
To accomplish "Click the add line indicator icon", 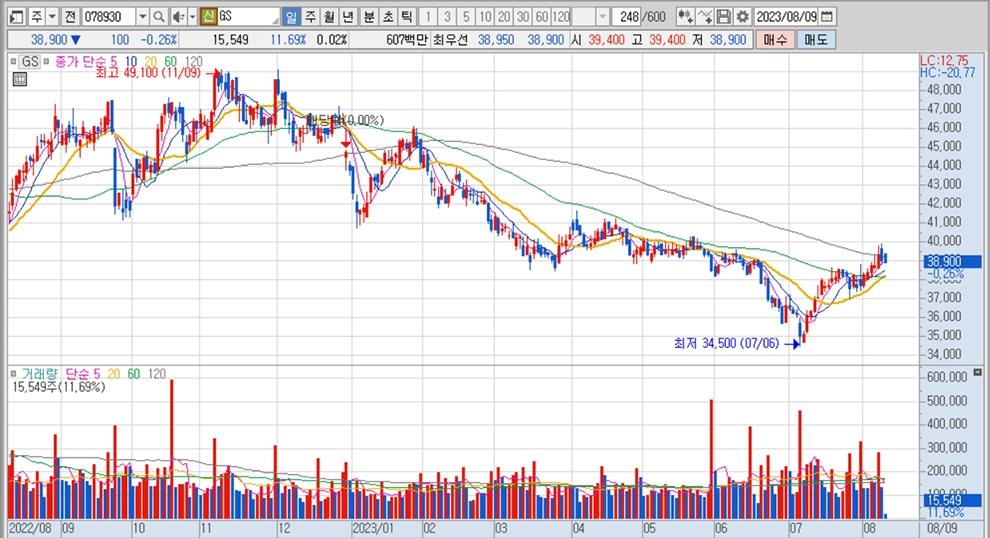I will tap(704, 17).
